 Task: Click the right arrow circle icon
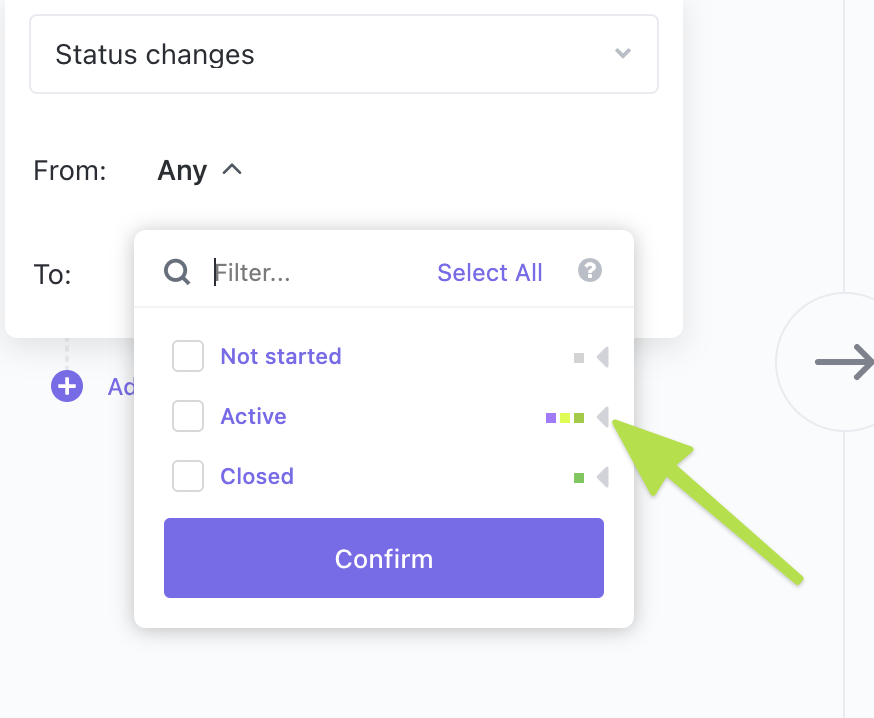click(x=838, y=362)
